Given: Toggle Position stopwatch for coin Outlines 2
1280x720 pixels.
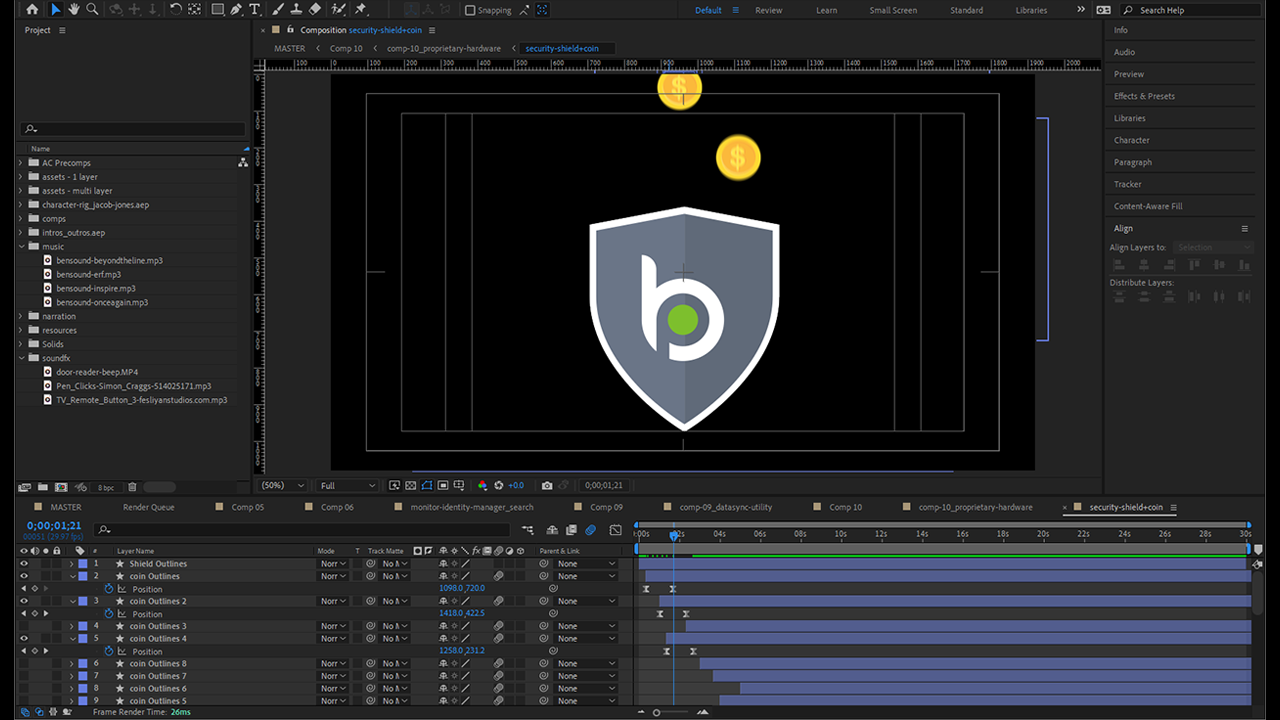Looking at the screenshot, I should 109,614.
